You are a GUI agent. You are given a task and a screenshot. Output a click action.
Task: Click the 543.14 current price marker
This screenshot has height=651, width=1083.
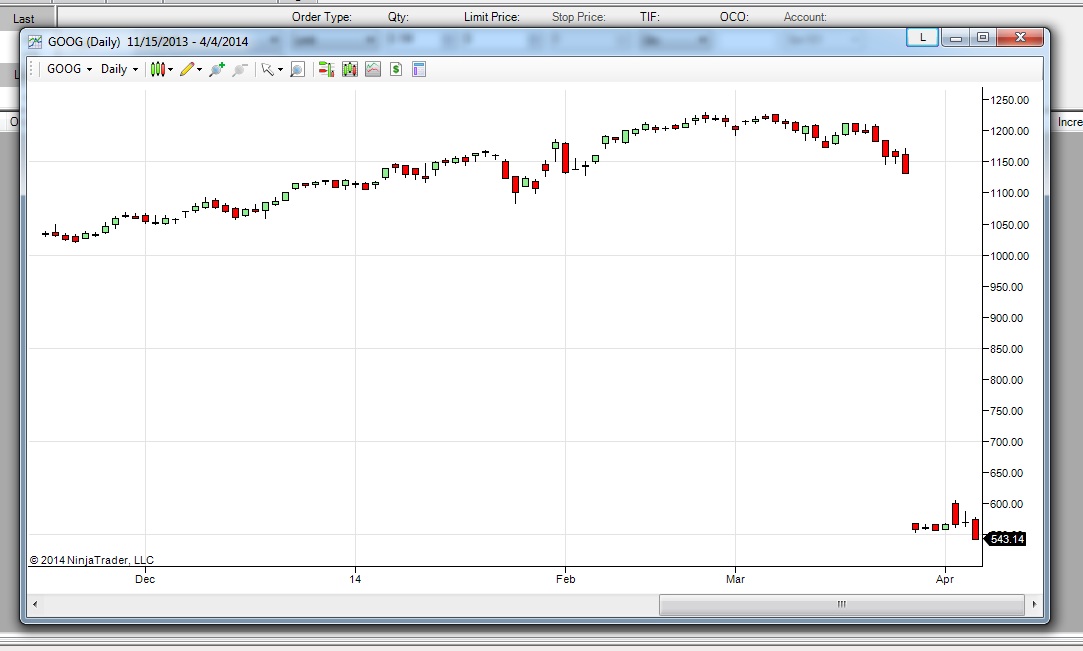tap(1006, 539)
